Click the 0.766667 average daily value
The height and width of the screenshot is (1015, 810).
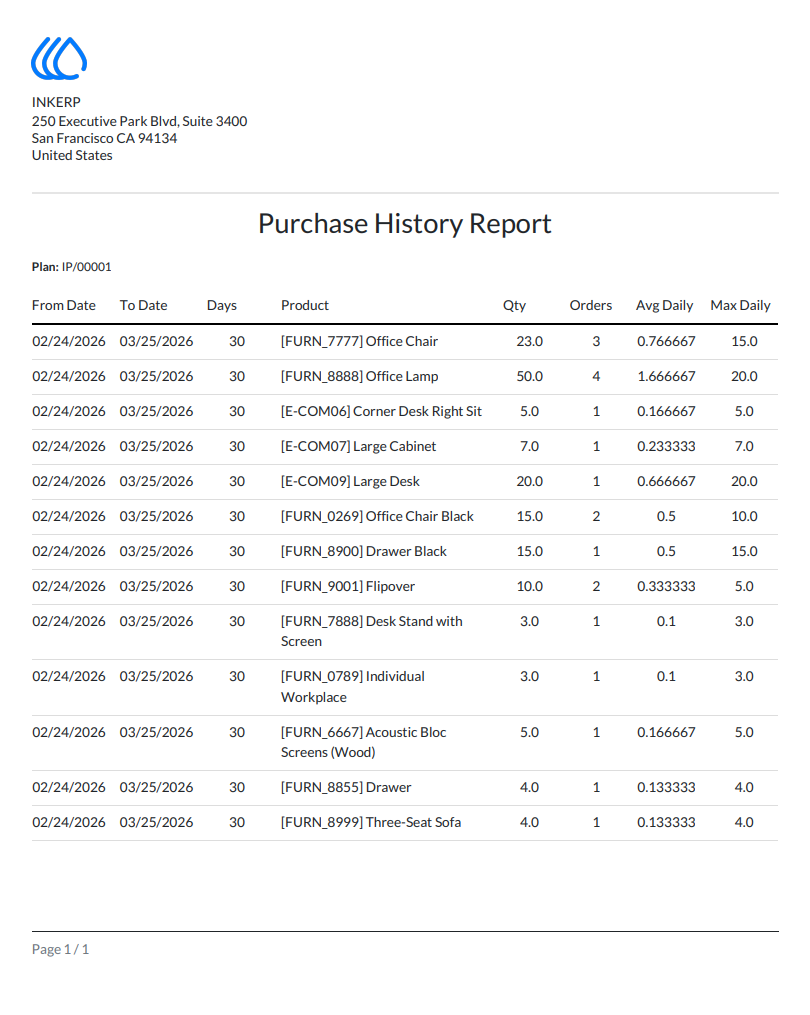[x=666, y=341]
